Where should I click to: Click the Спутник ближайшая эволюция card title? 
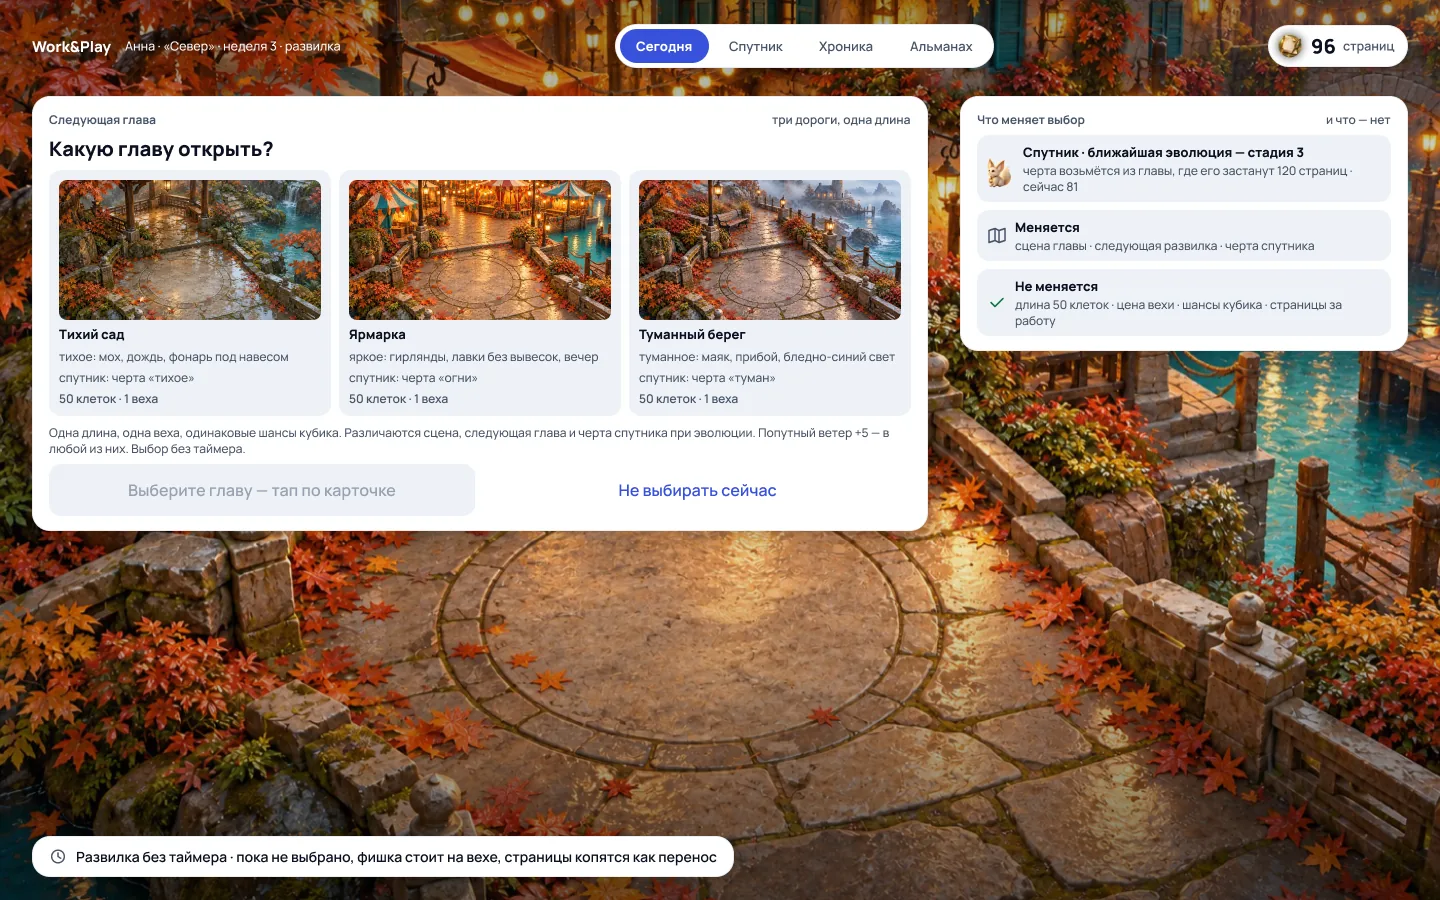(x=1163, y=153)
